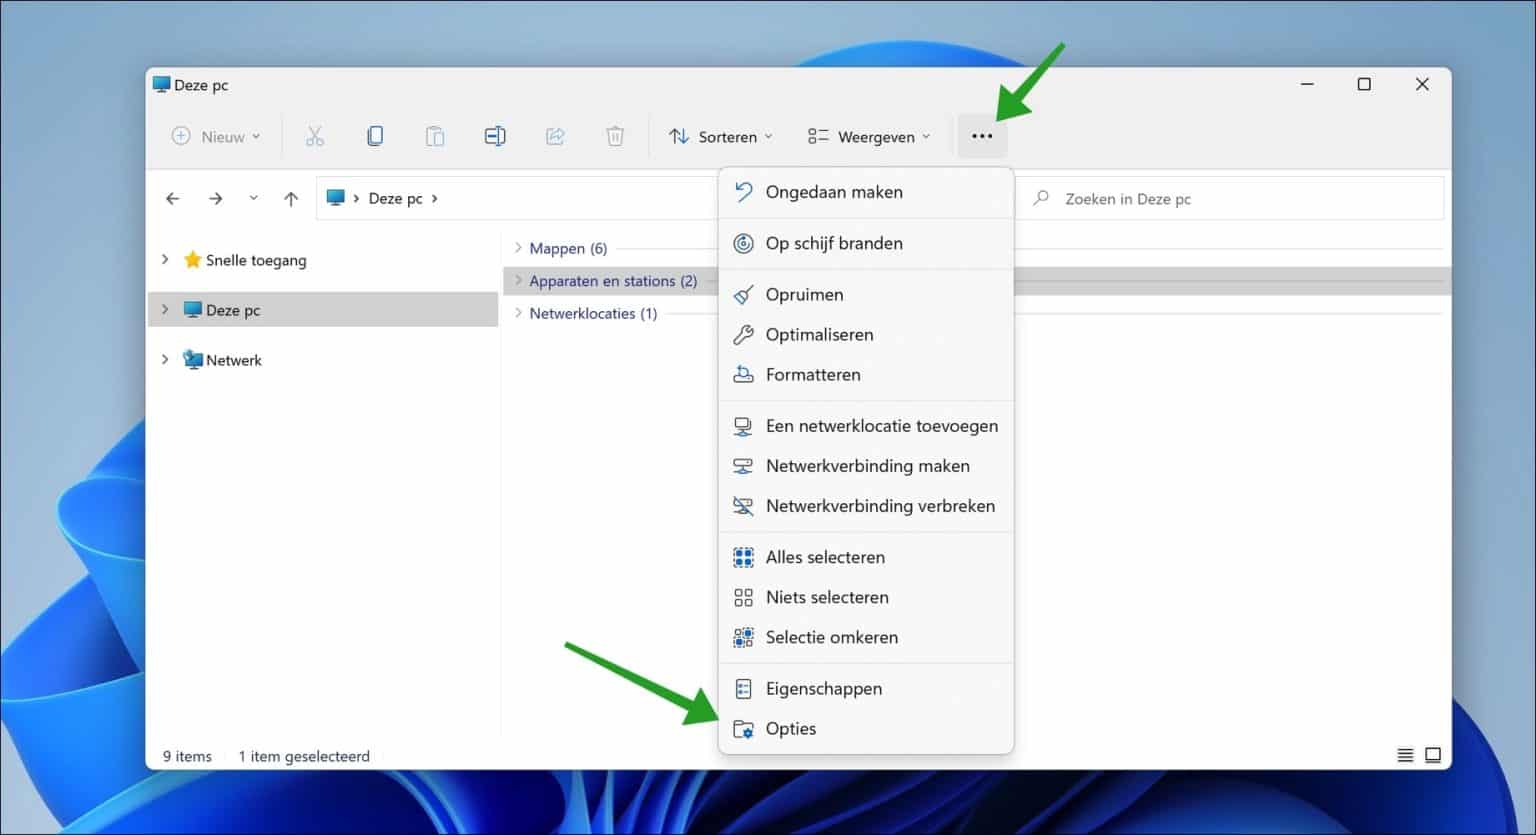Click Deze pc in the breadcrumb bar

[394, 198]
